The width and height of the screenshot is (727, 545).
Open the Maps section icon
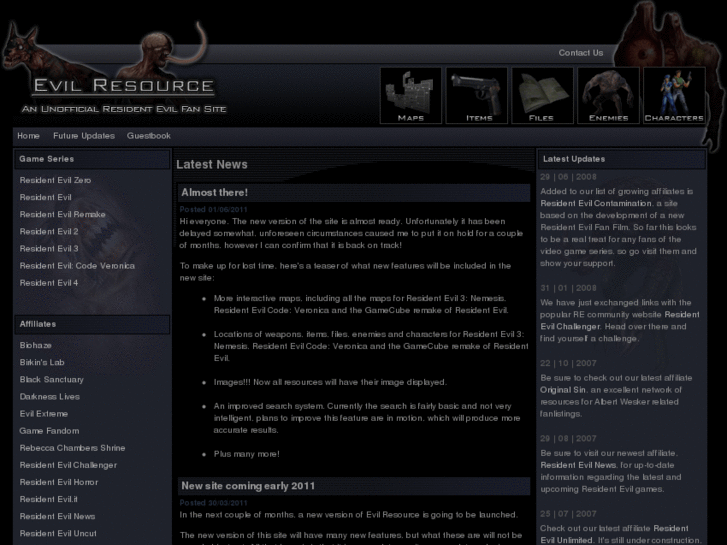(x=411, y=96)
